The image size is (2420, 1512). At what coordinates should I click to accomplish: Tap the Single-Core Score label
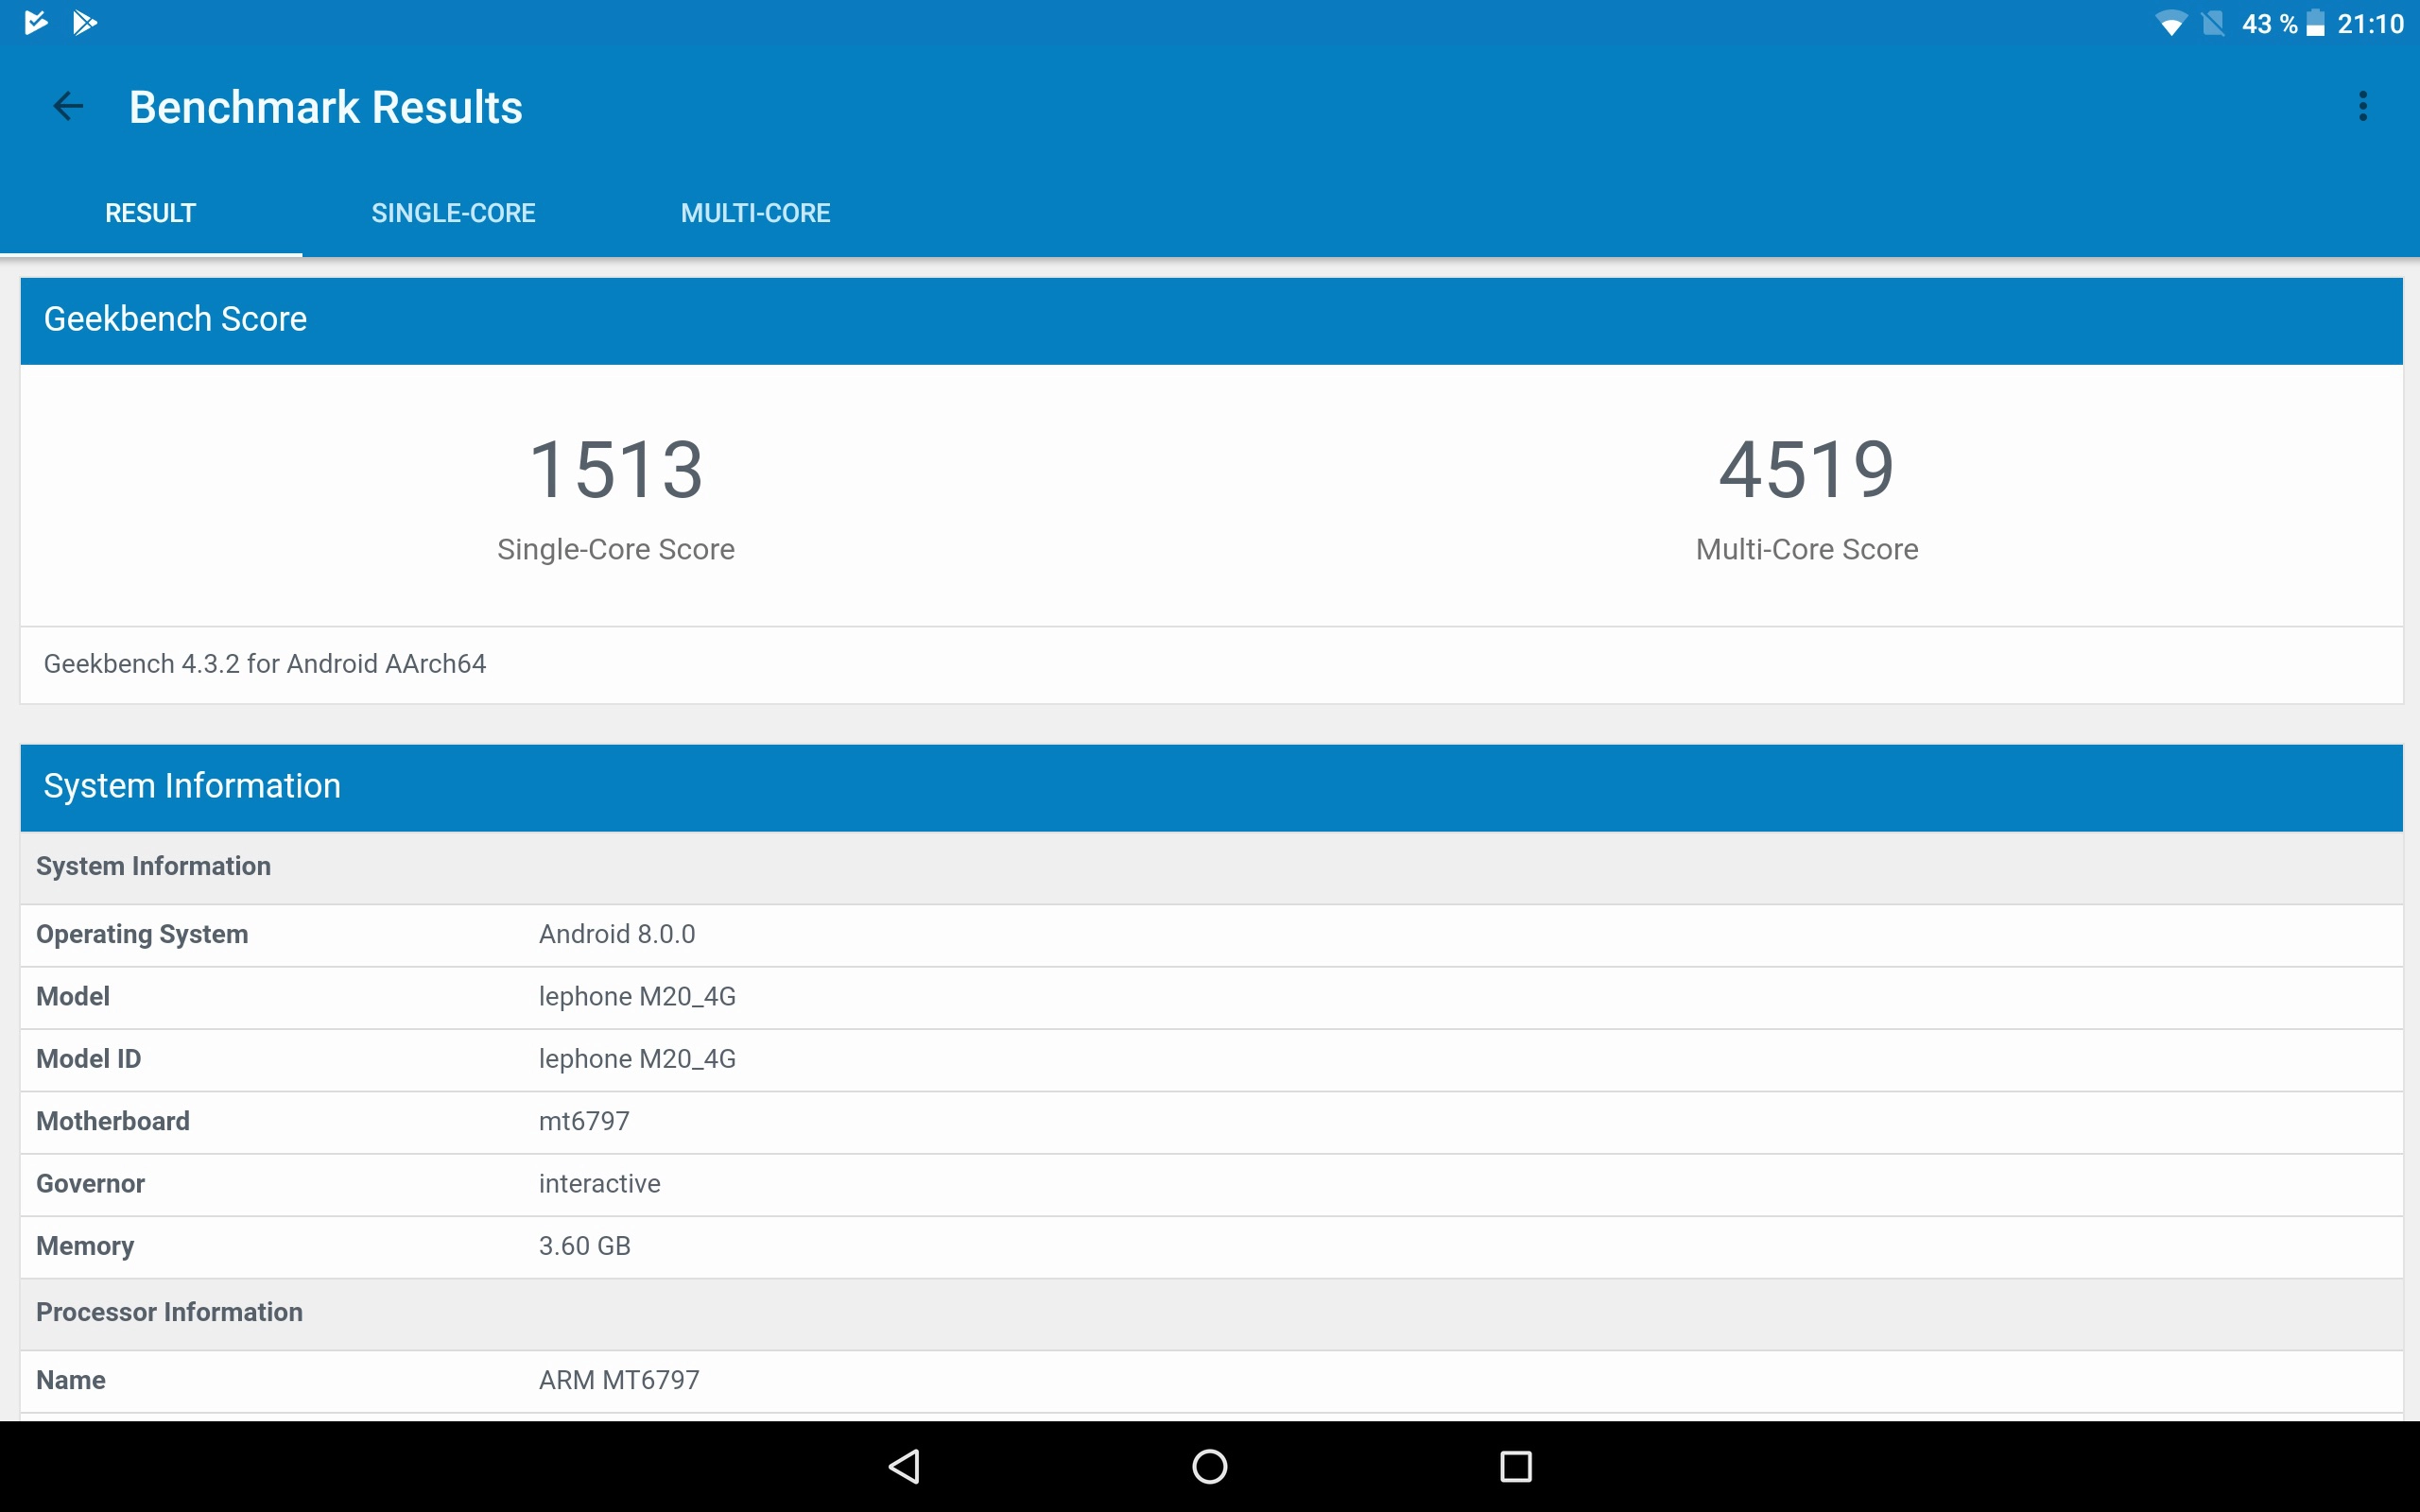point(616,549)
